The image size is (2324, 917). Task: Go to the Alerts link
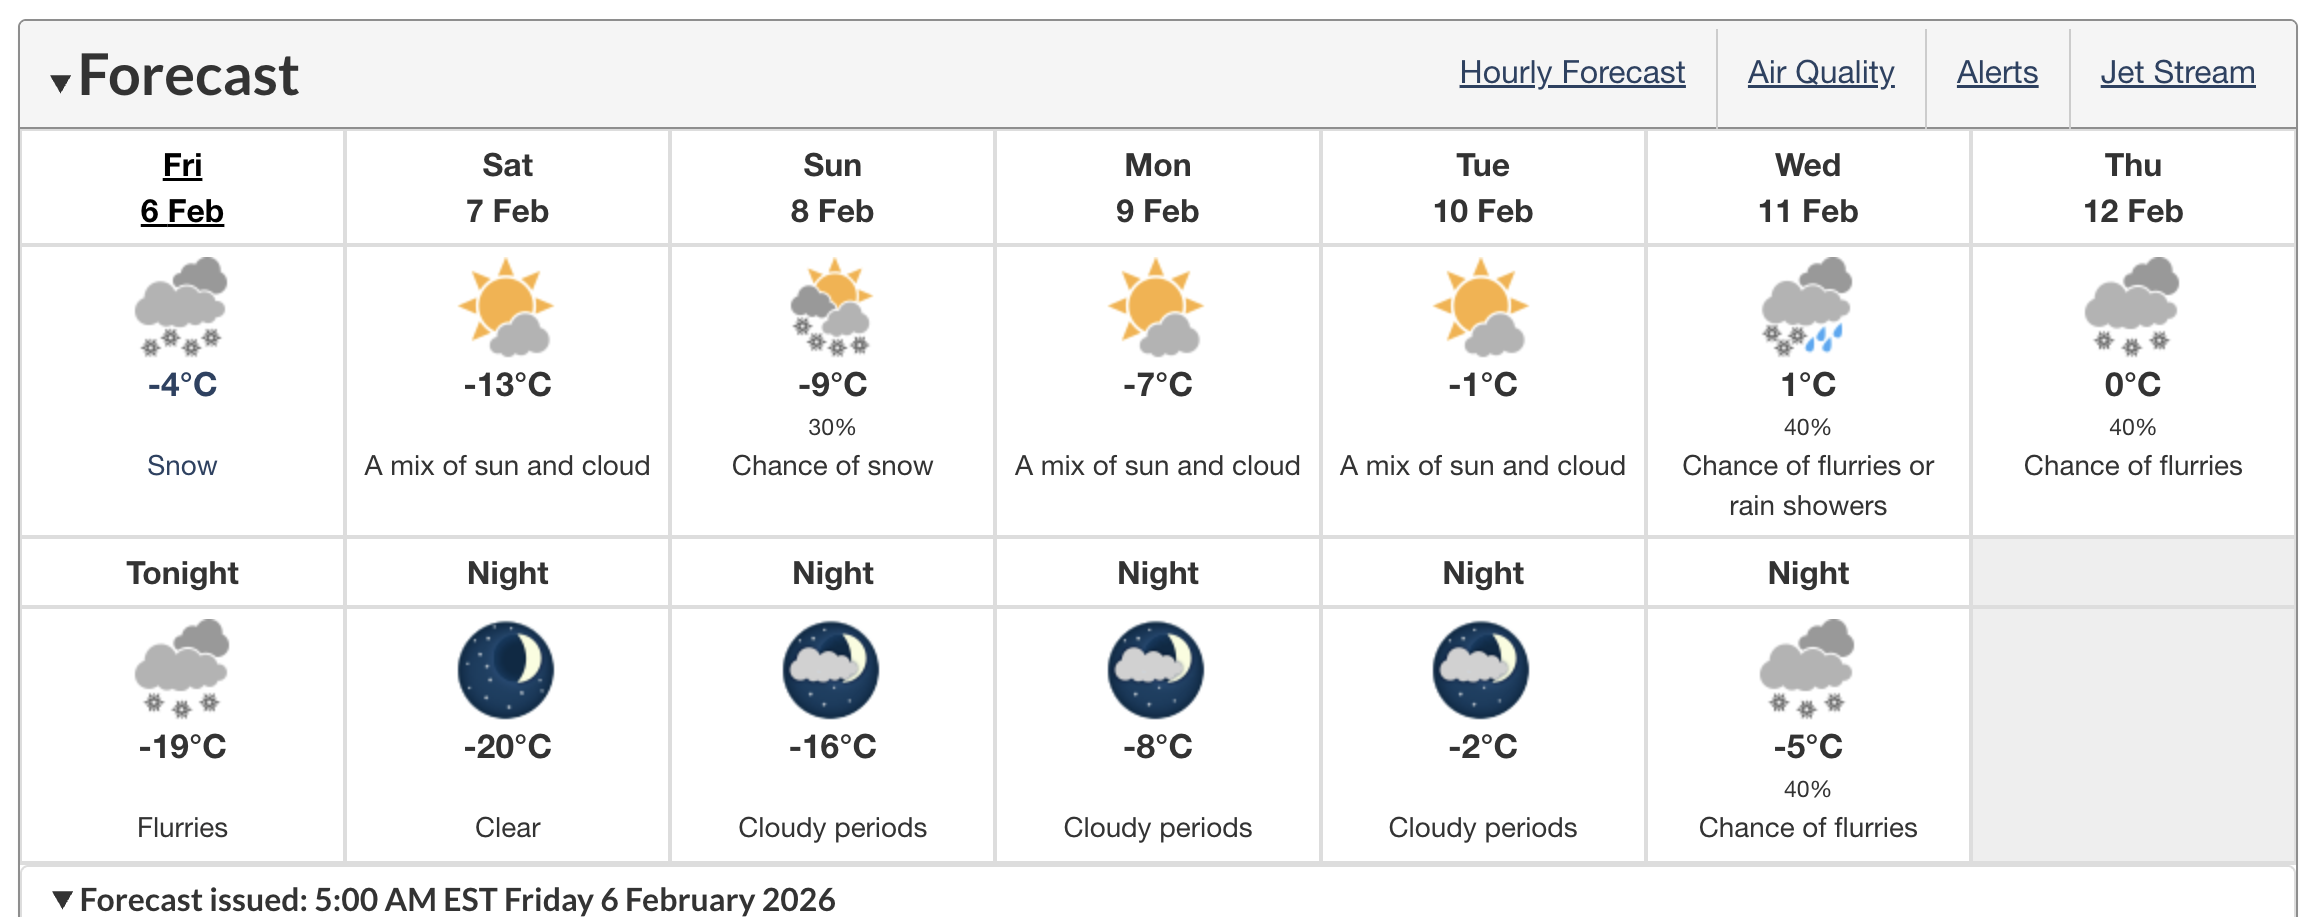point(1997,73)
